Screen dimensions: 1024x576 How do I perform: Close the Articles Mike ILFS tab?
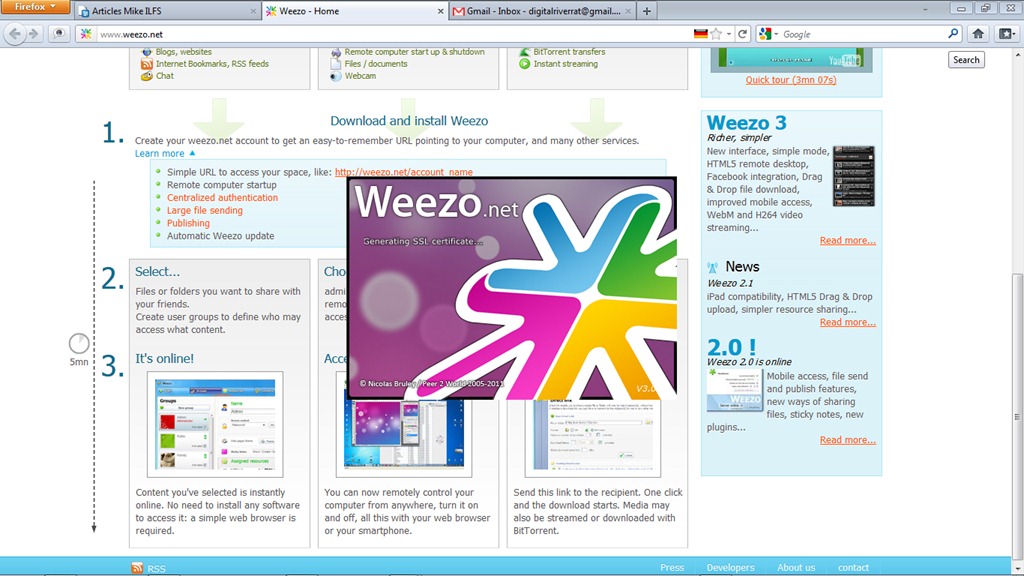(x=253, y=11)
